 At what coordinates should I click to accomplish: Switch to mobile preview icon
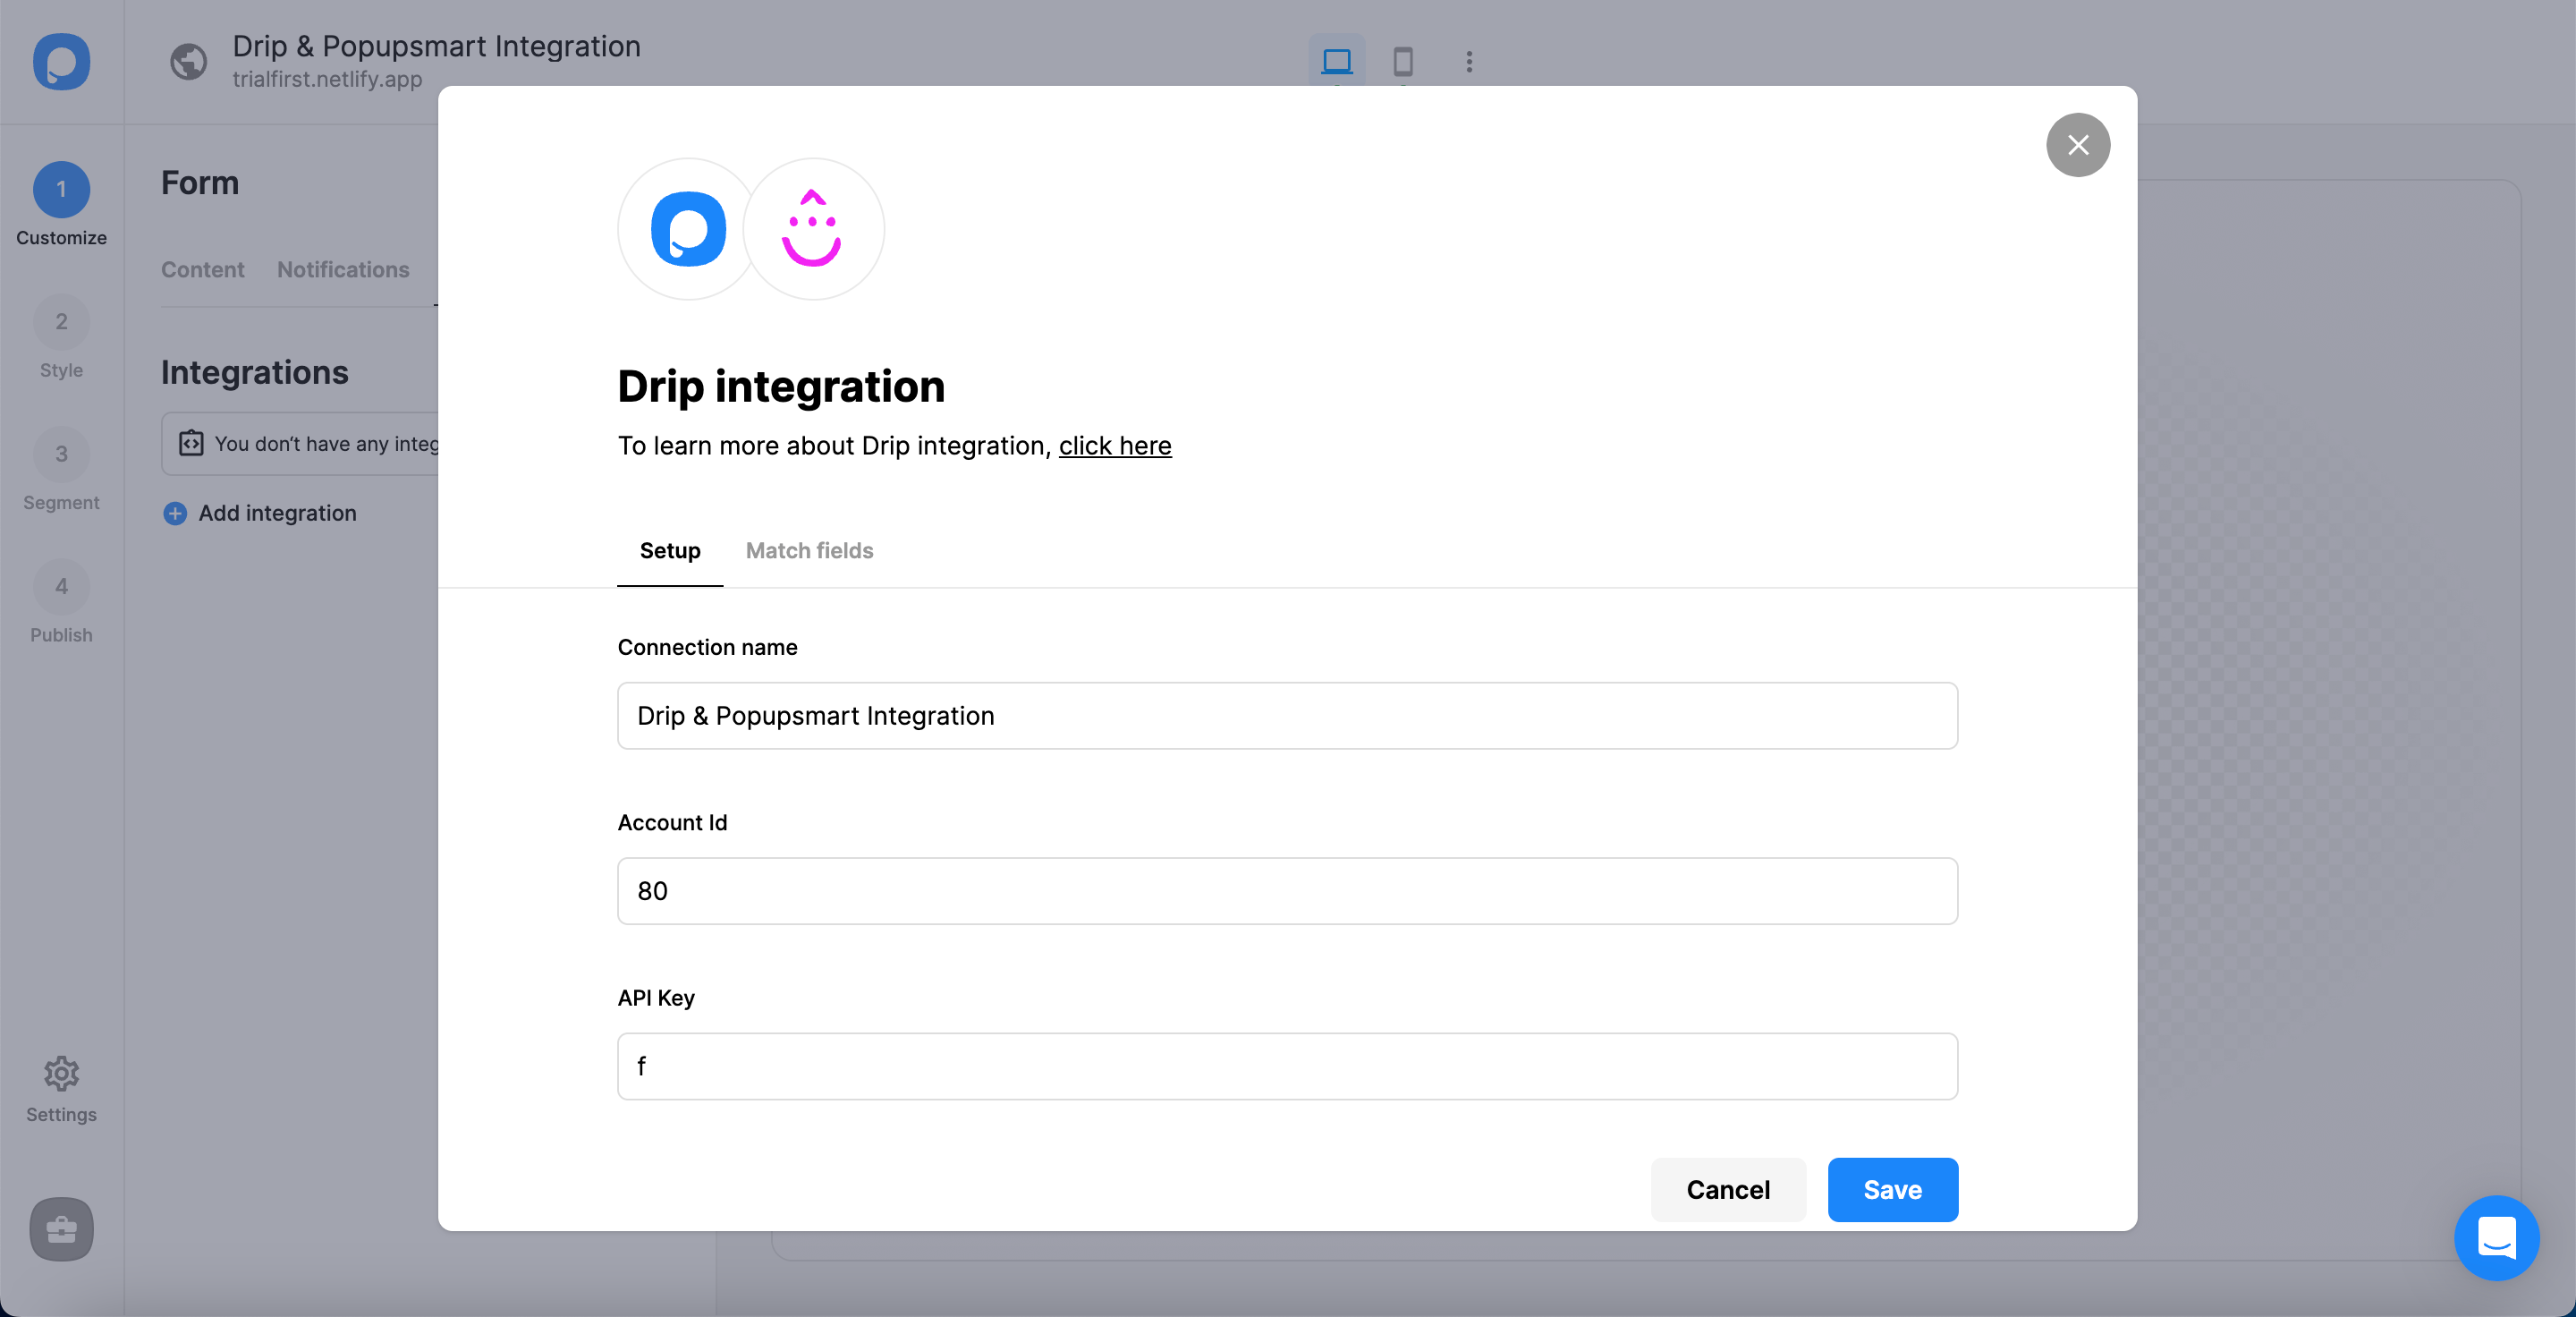click(x=1403, y=62)
